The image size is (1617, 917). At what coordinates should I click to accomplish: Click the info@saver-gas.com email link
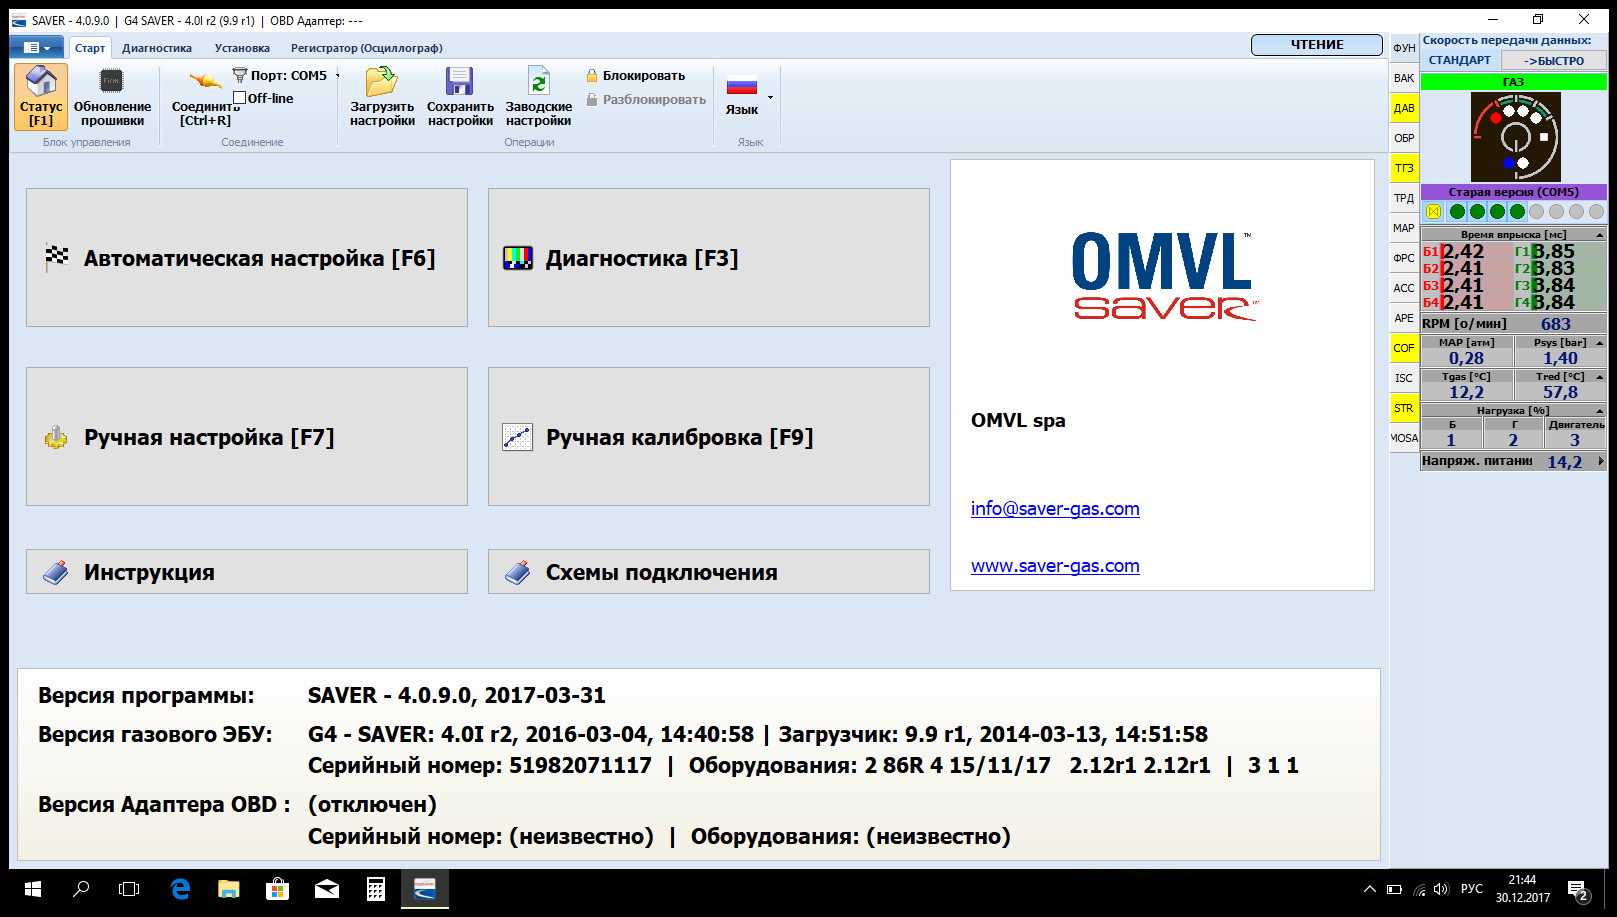tap(1055, 509)
